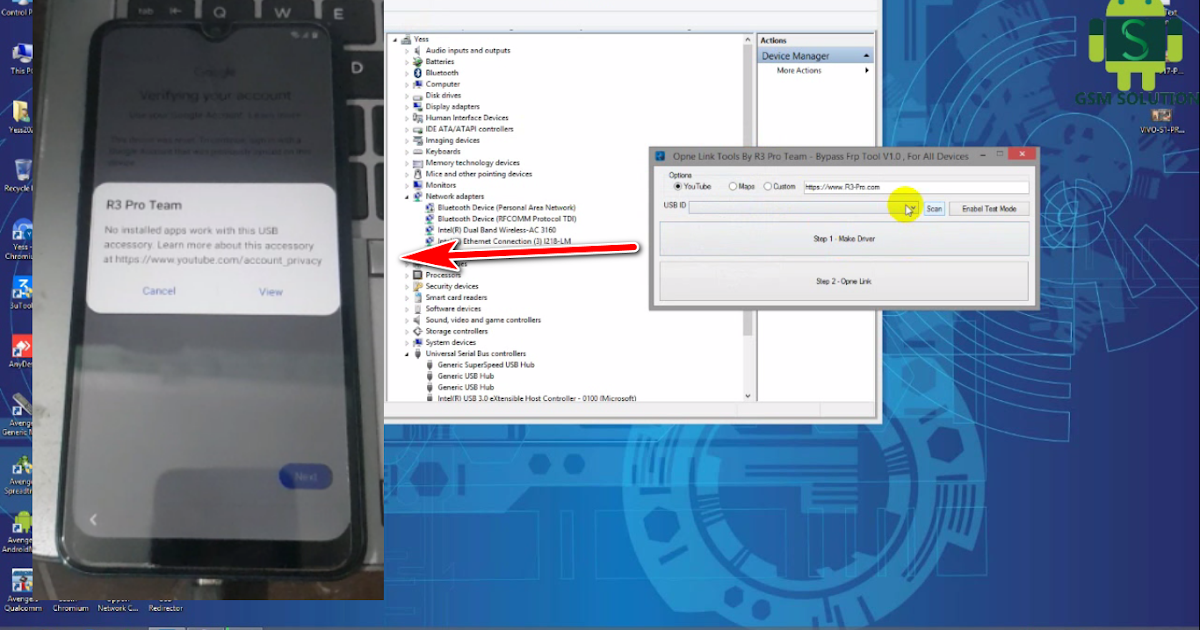
Task: Select Bluetooth Device (Personal Area Network) entry
Action: point(506,207)
